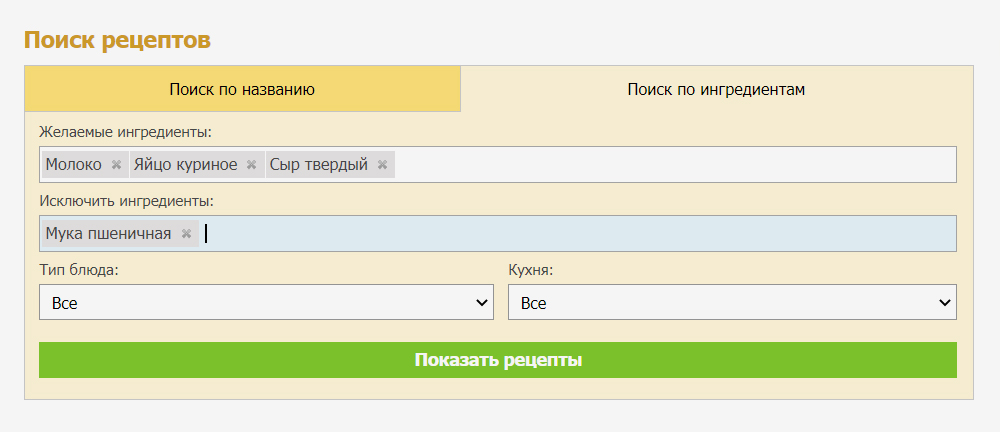The image size is (1000, 432).
Task: Switch to Поиск по названию tab
Action: pos(242,89)
